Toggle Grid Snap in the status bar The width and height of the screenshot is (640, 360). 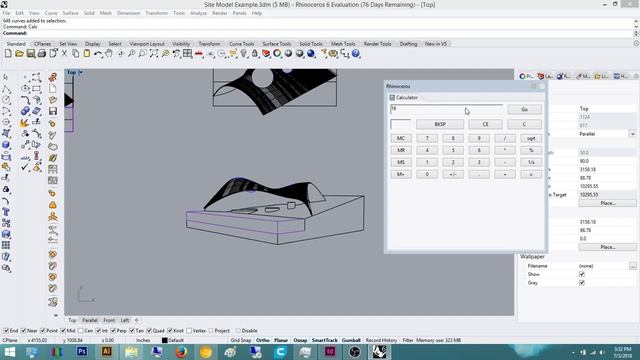point(241,340)
